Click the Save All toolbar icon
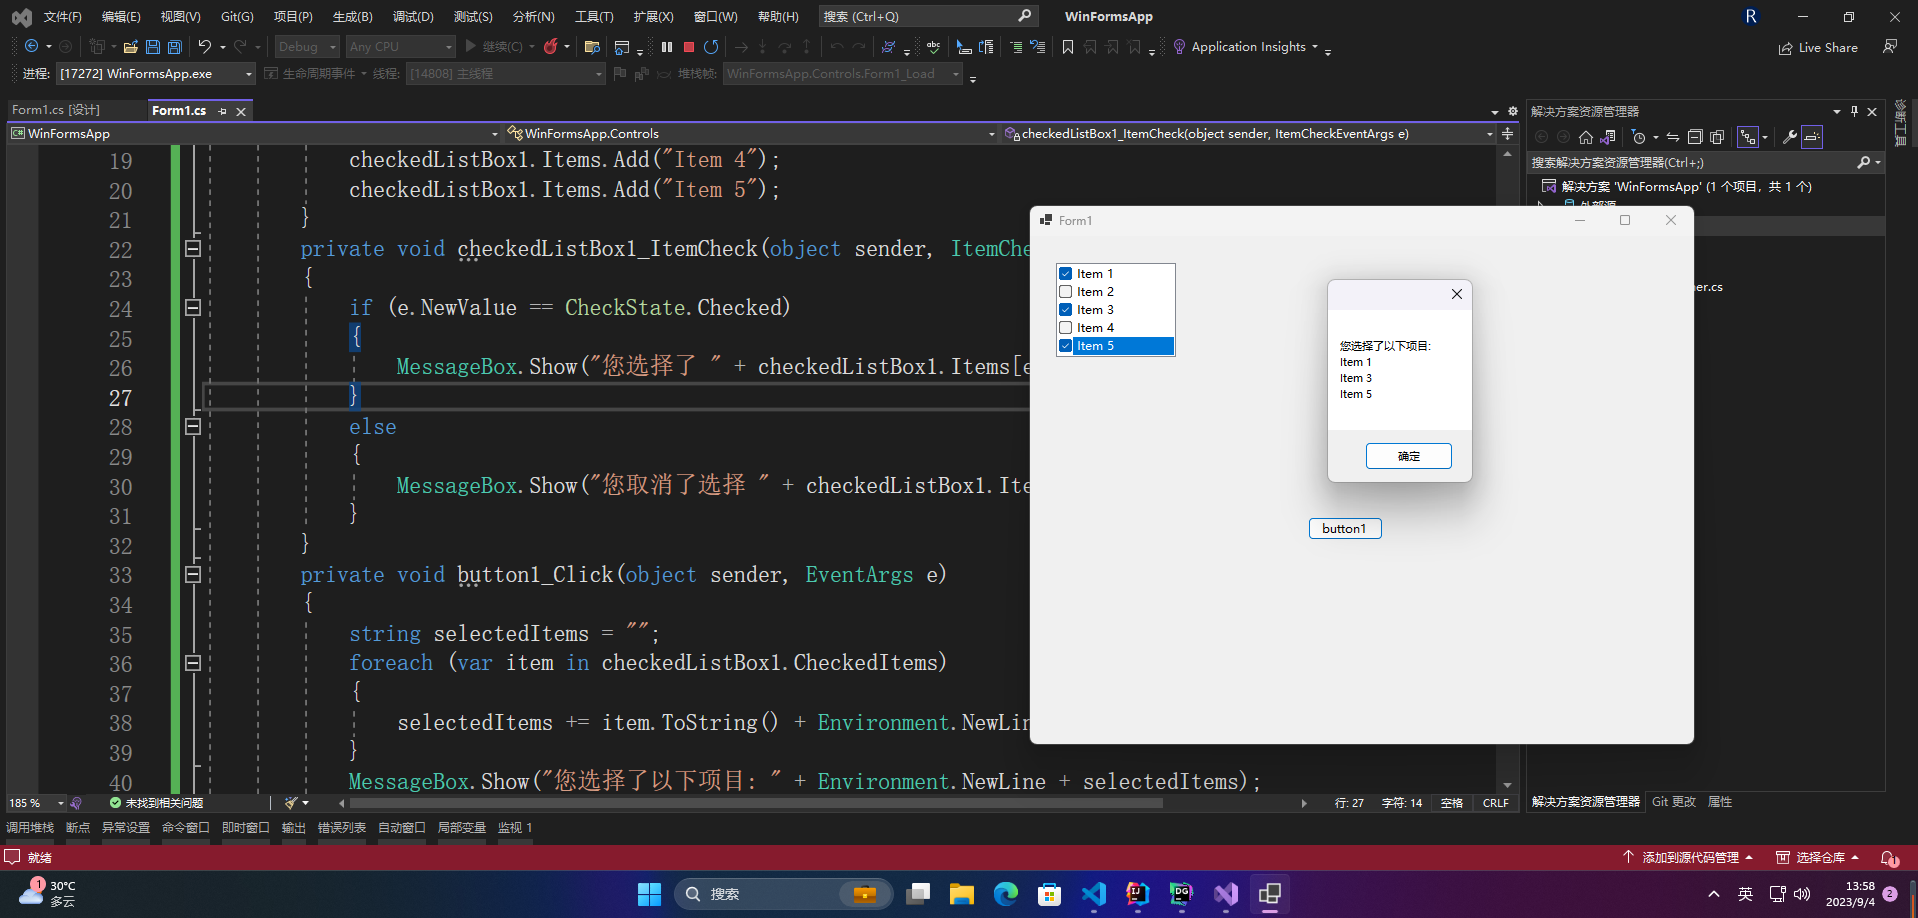 click(x=175, y=47)
